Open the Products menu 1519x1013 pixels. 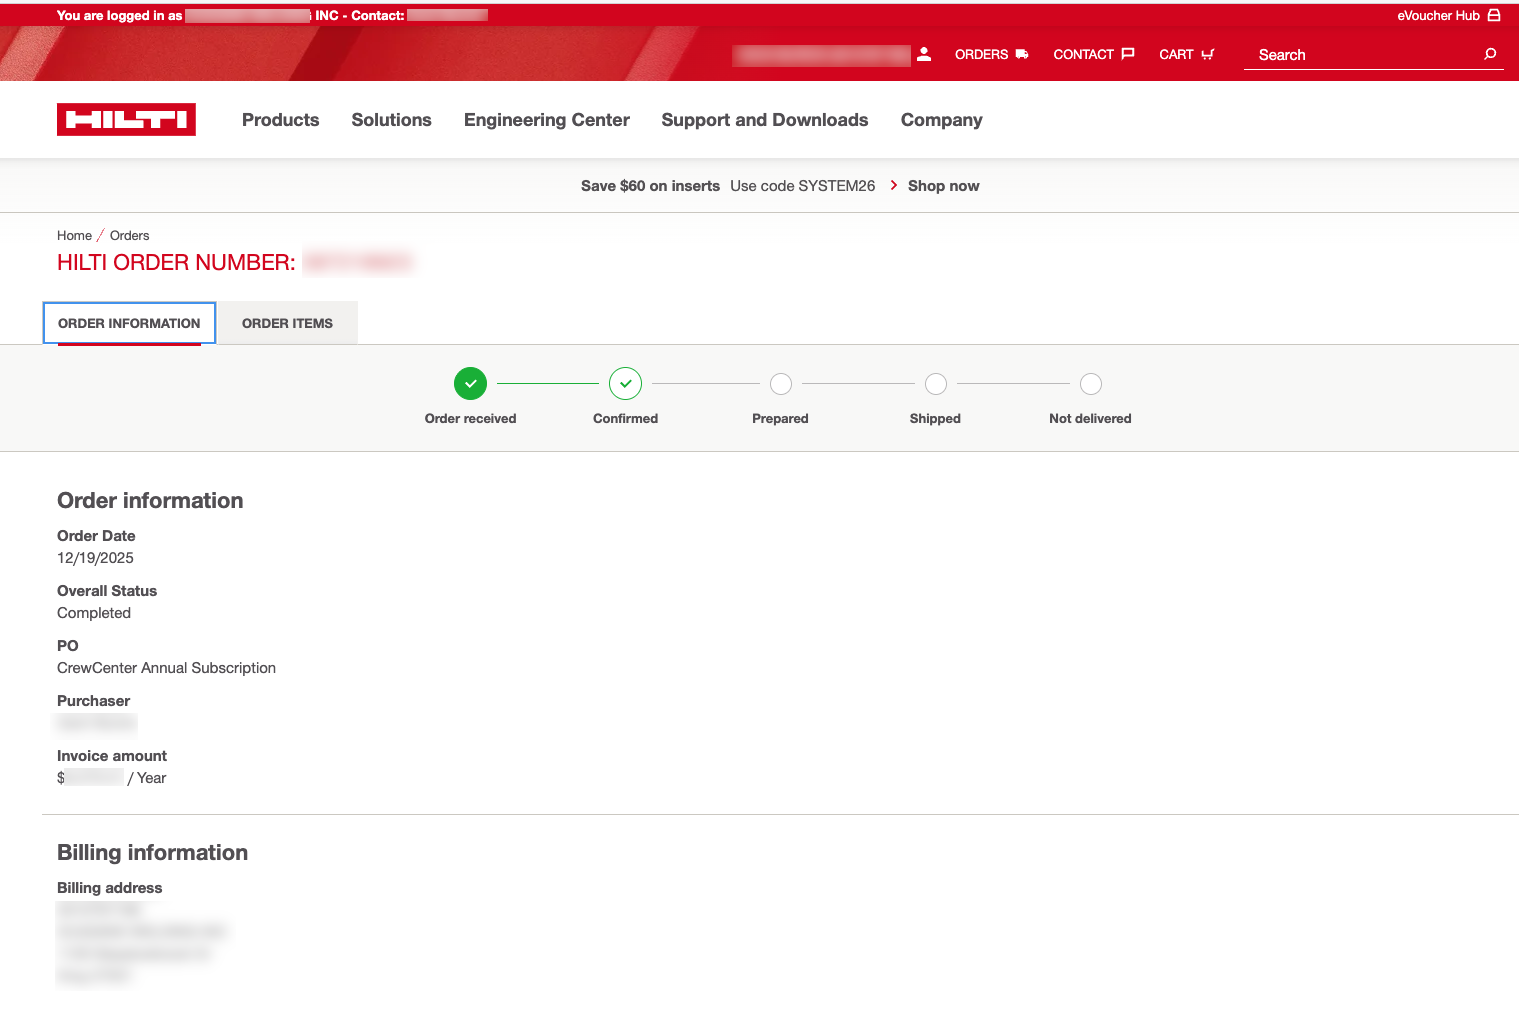[x=281, y=120]
